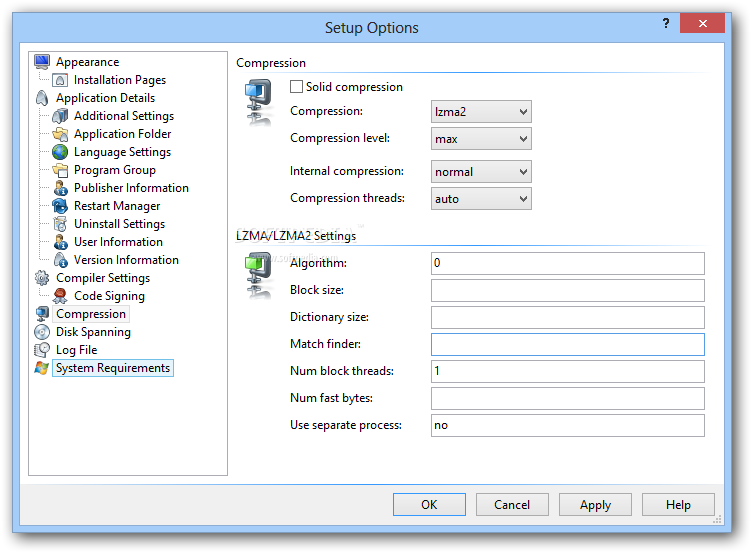Click the LZMA/LZMA2 Settings clamp icon
The height and width of the screenshot is (553, 752).
(x=258, y=276)
